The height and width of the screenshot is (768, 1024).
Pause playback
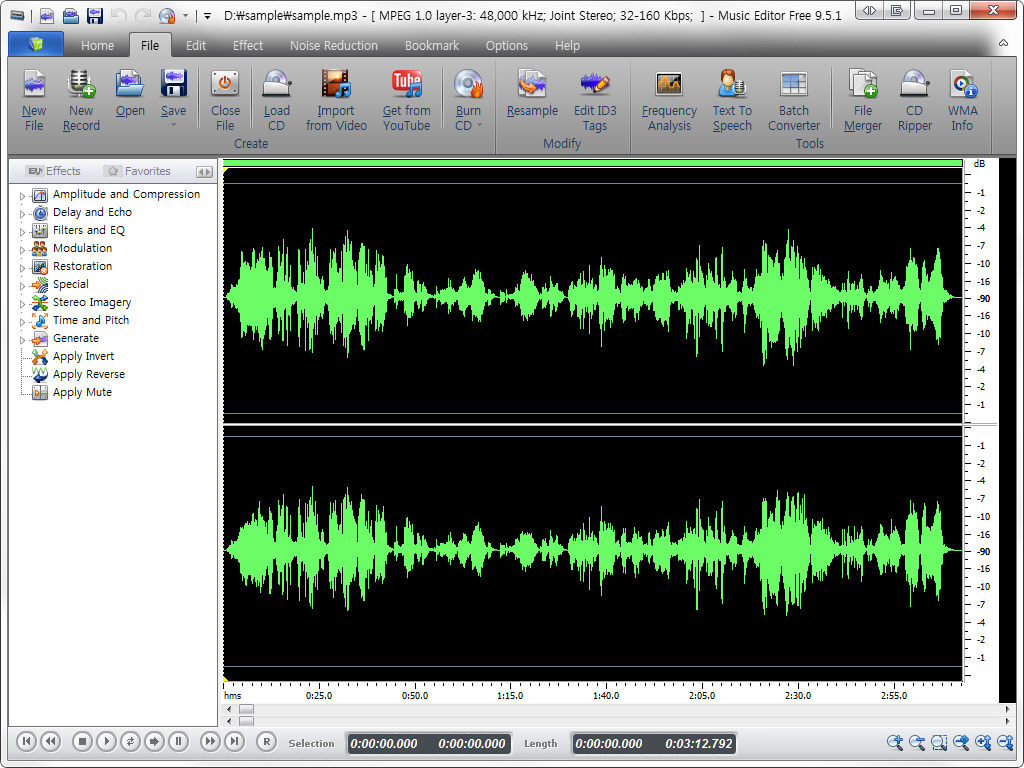(x=178, y=741)
